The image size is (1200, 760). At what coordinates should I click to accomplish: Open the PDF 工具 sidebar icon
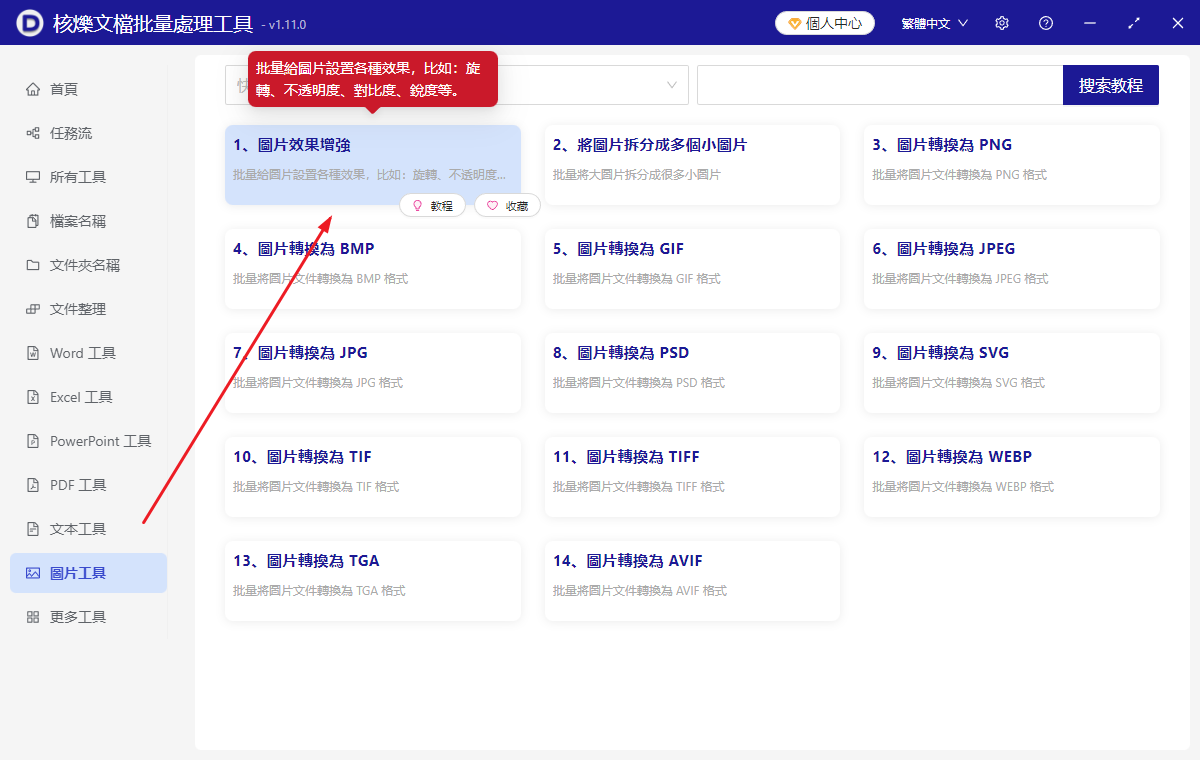pos(34,484)
